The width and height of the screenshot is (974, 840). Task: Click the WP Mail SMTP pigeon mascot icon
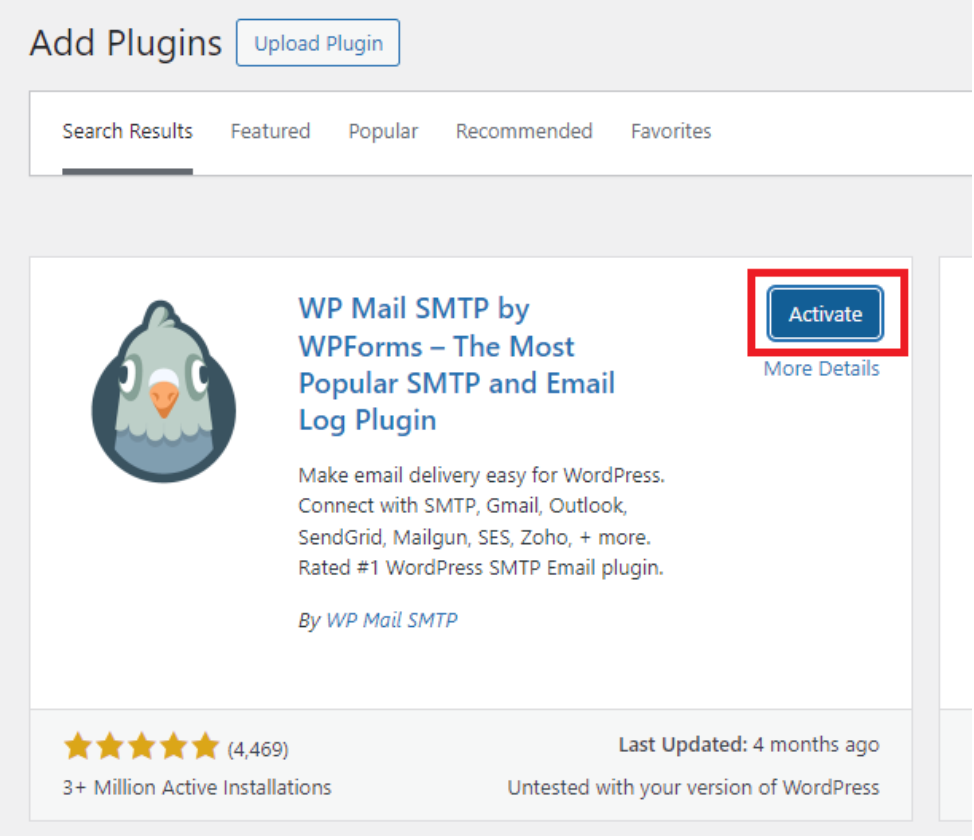[x=163, y=391]
